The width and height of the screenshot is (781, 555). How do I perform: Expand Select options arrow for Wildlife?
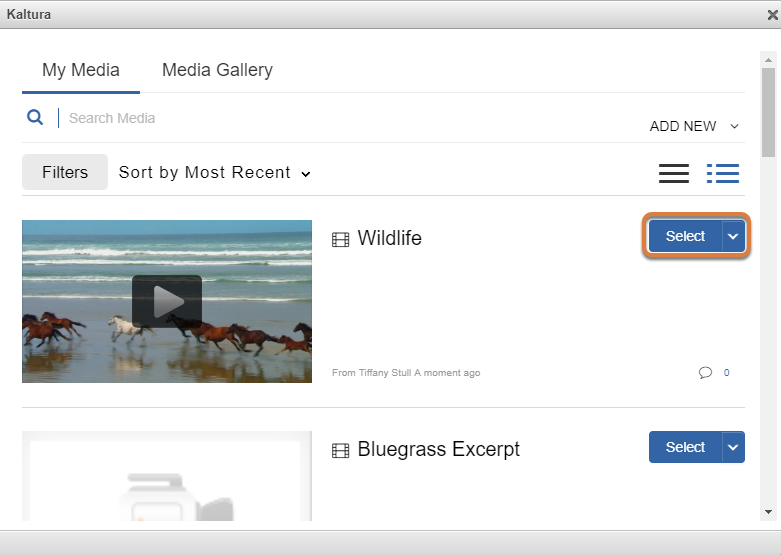tap(733, 236)
